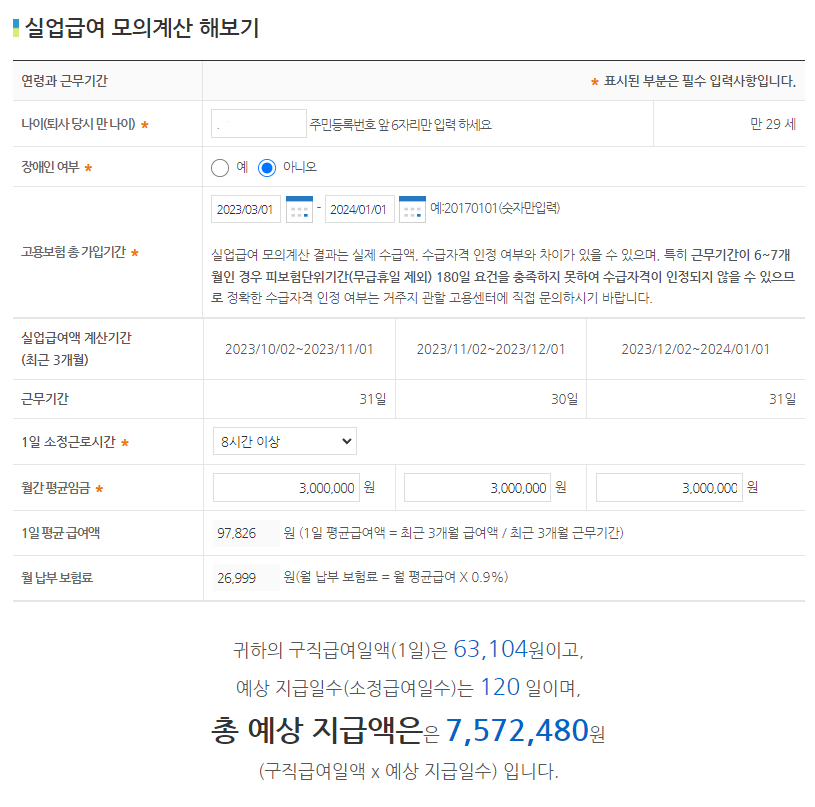Click the daily benefit amount '63,104'
This screenshot has width=815, height=807.
pyautogui.click(x=490, y=649)
